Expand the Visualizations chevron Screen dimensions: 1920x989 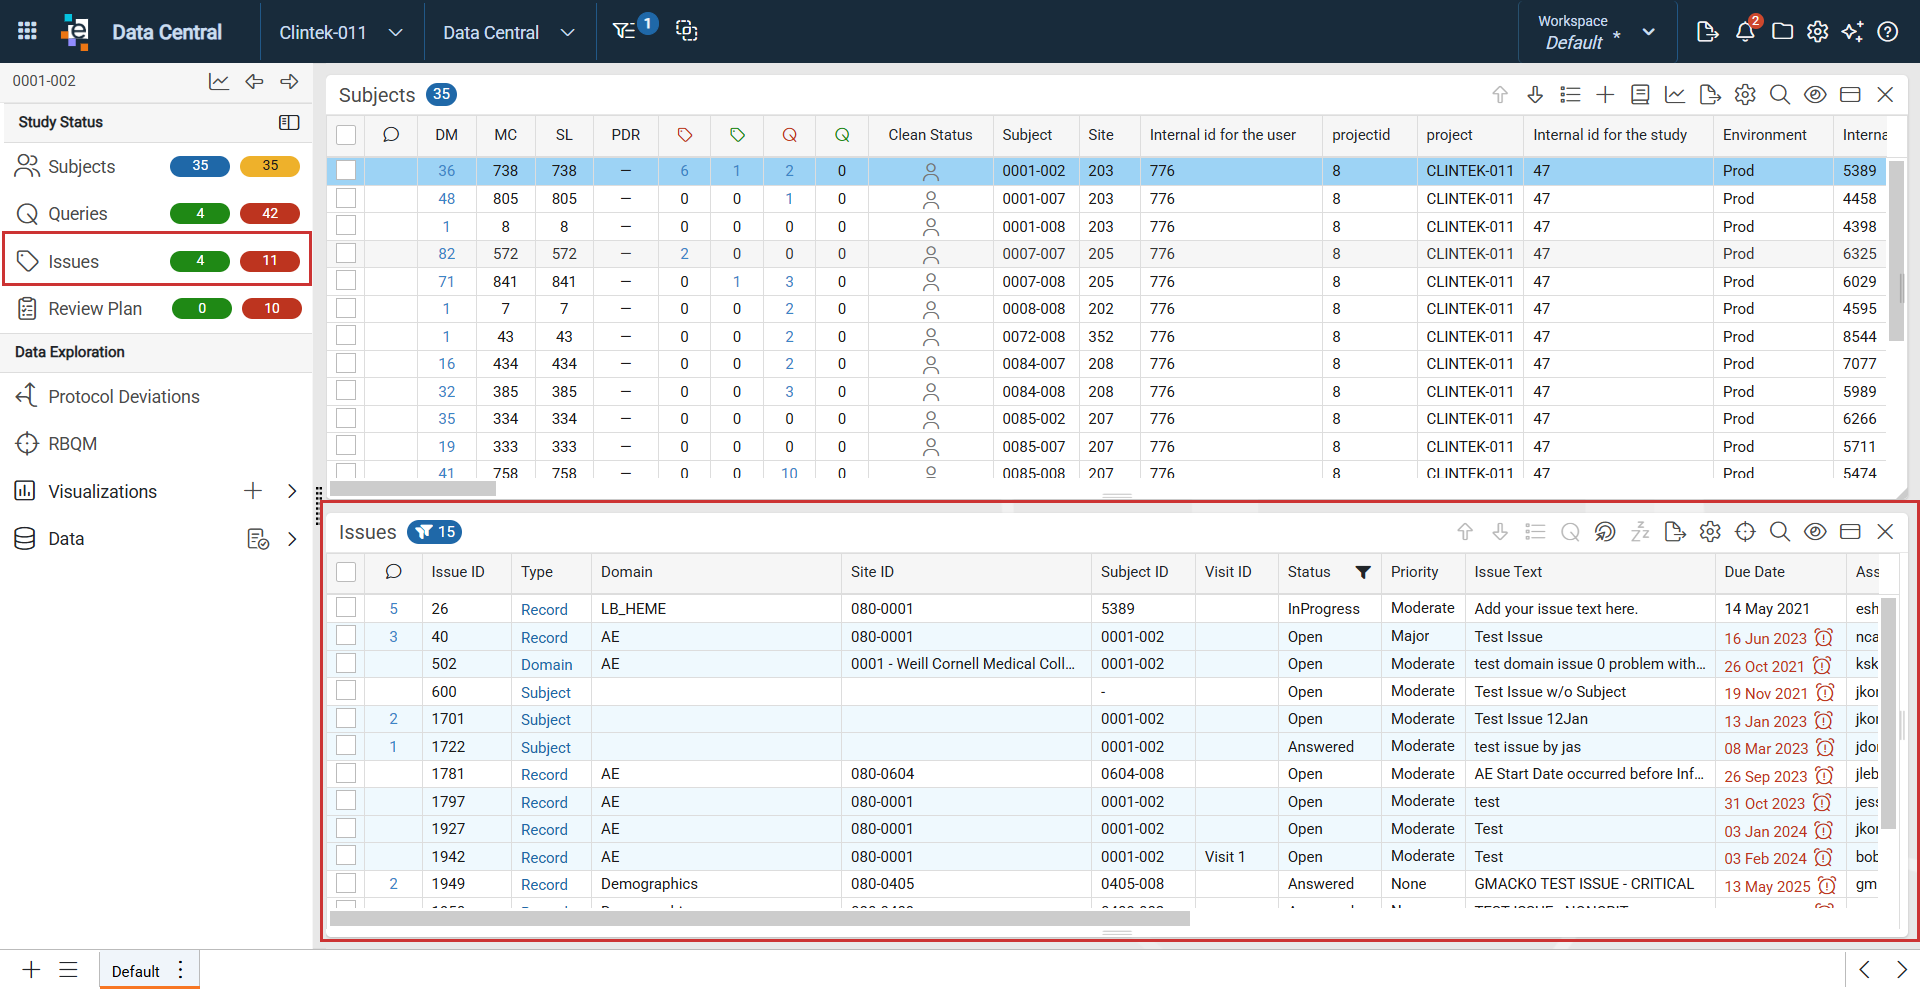[x=292, y=491]
